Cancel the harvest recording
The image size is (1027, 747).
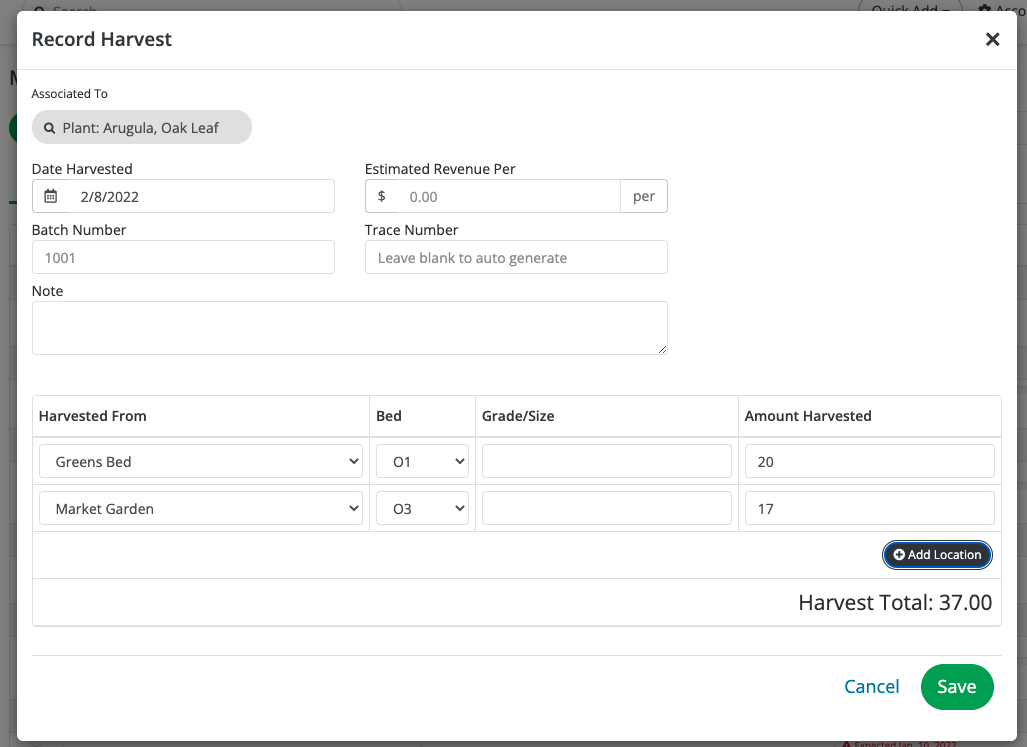tap(871, 687)
